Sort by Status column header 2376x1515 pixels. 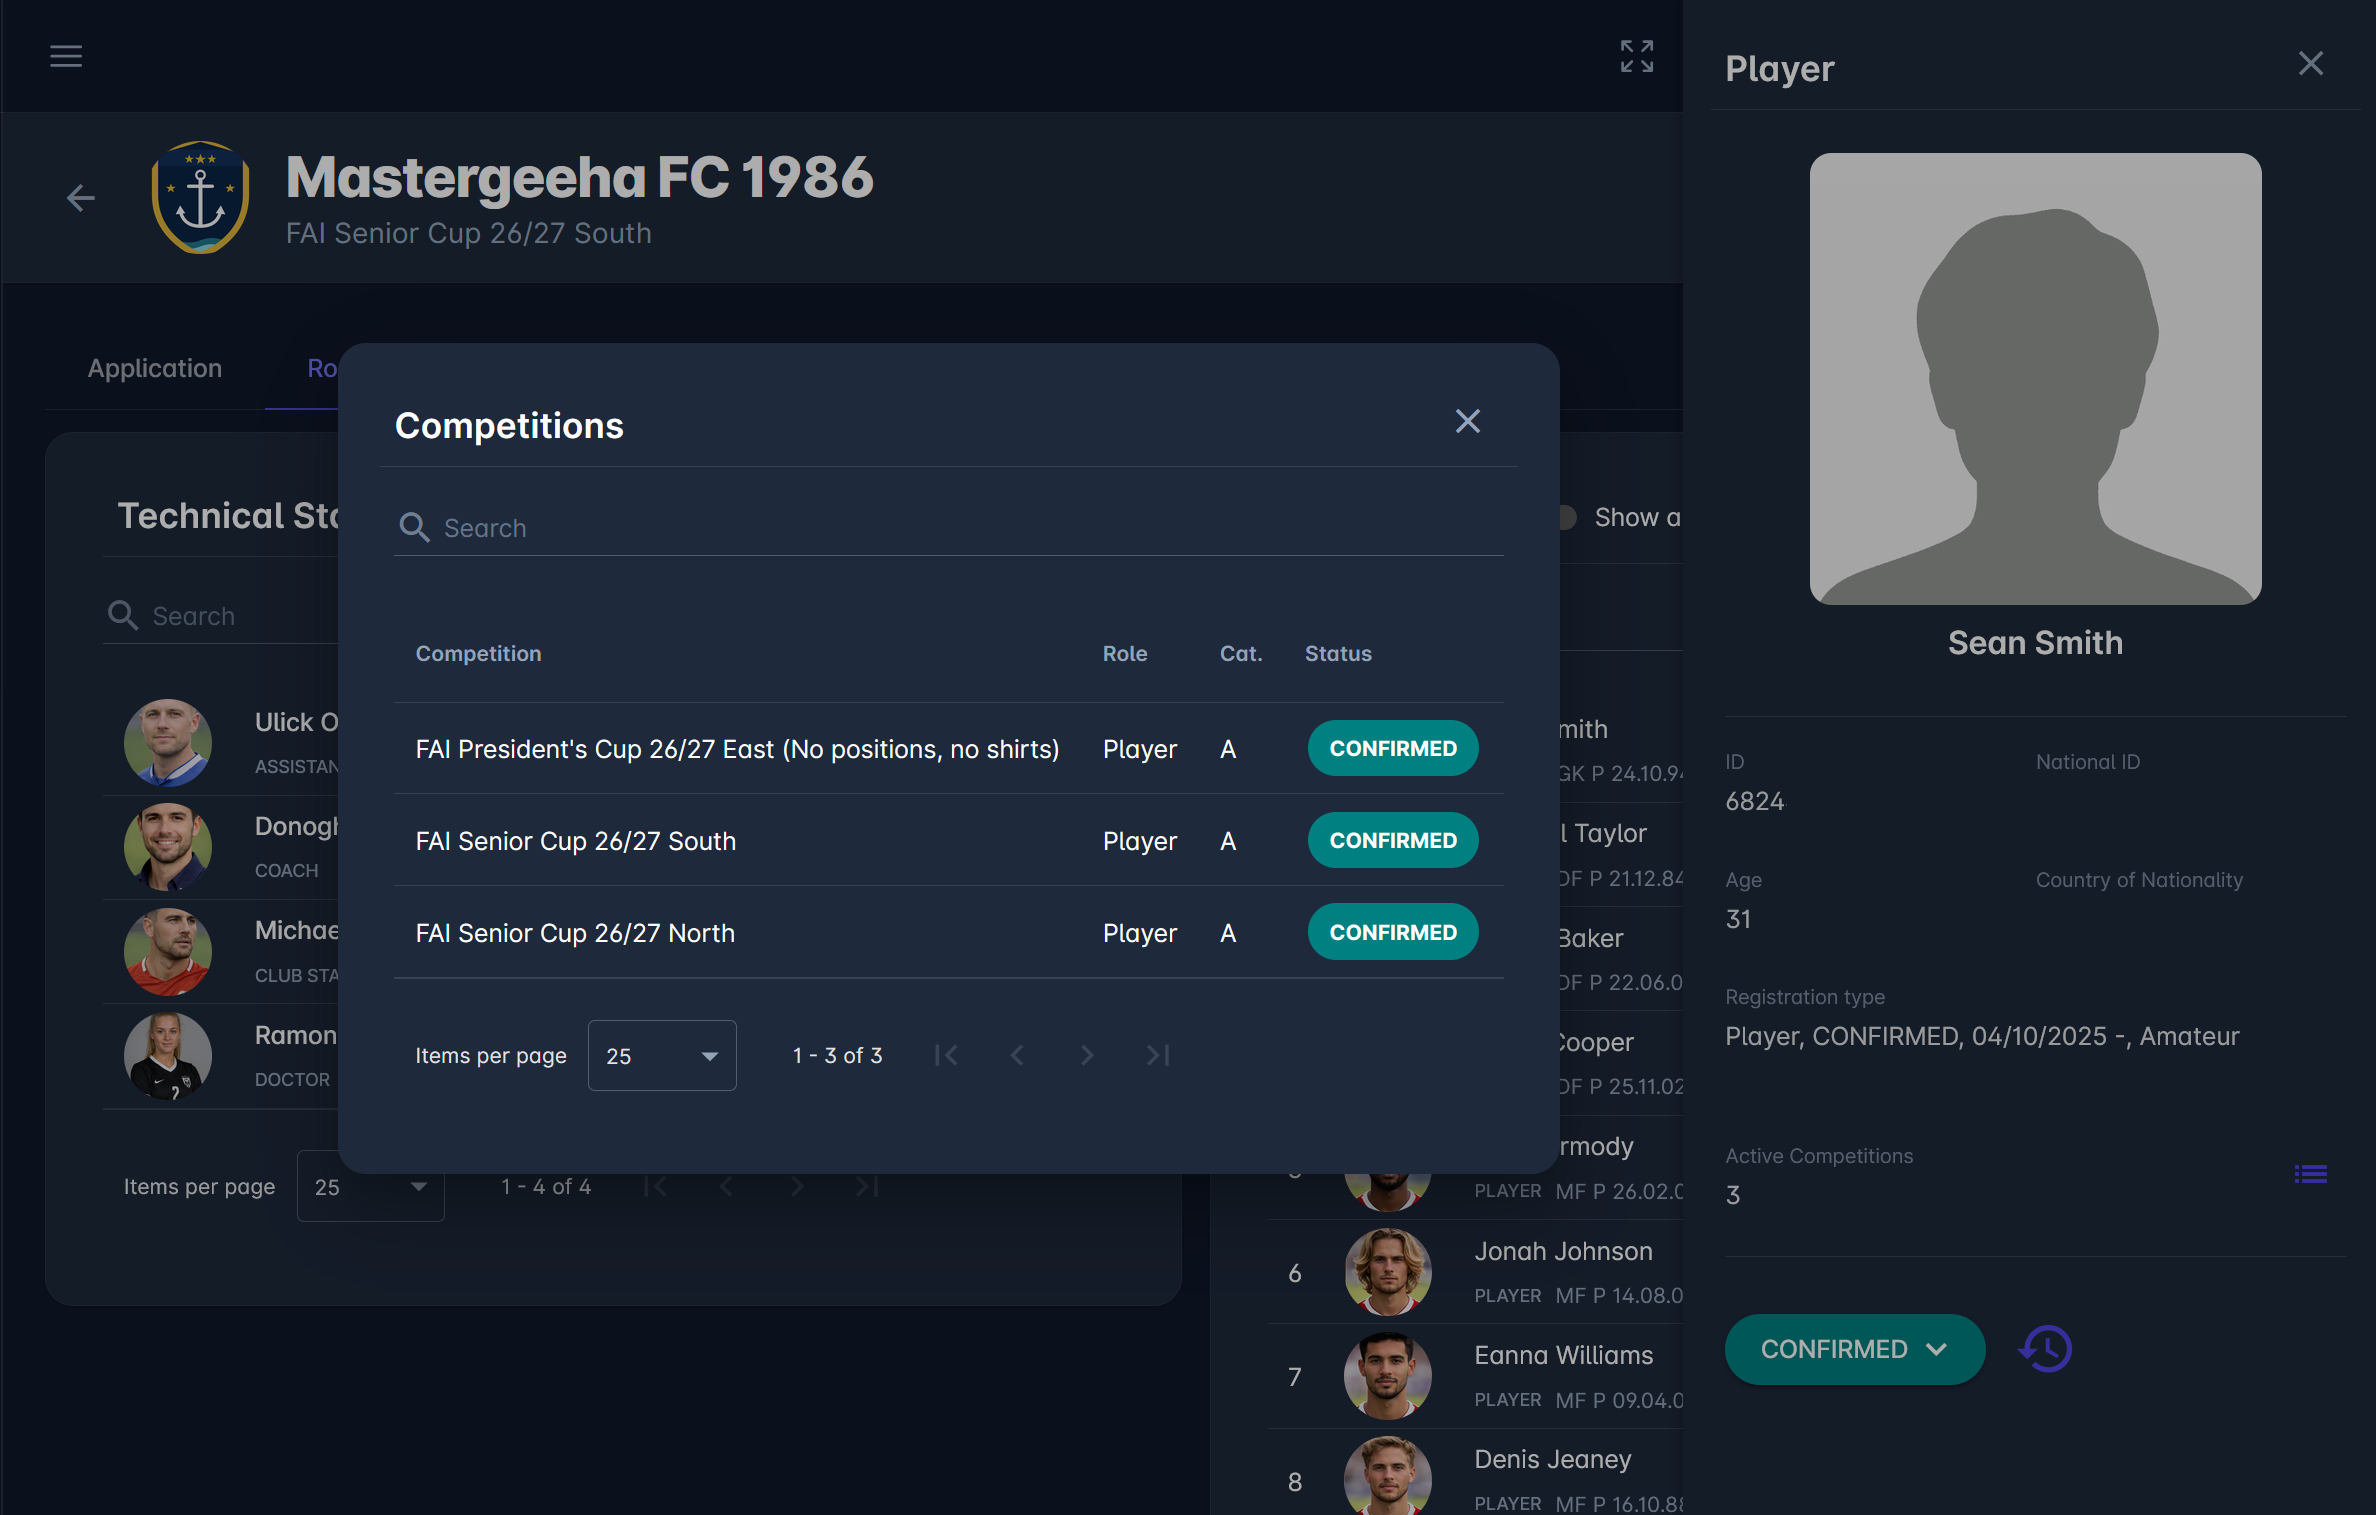click(1338, 653)
